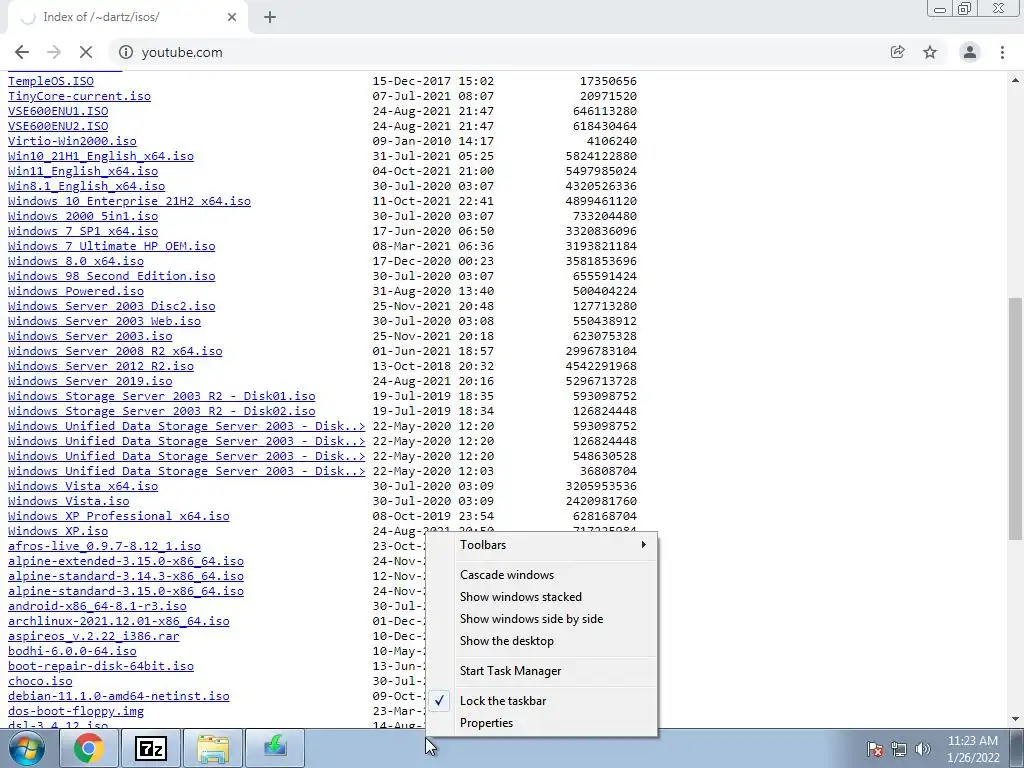Open Windows_XP_Professional_x64.iso link
Image resolution: width=1024 pixels, height=768 pixels.
[x=119, y=516]
